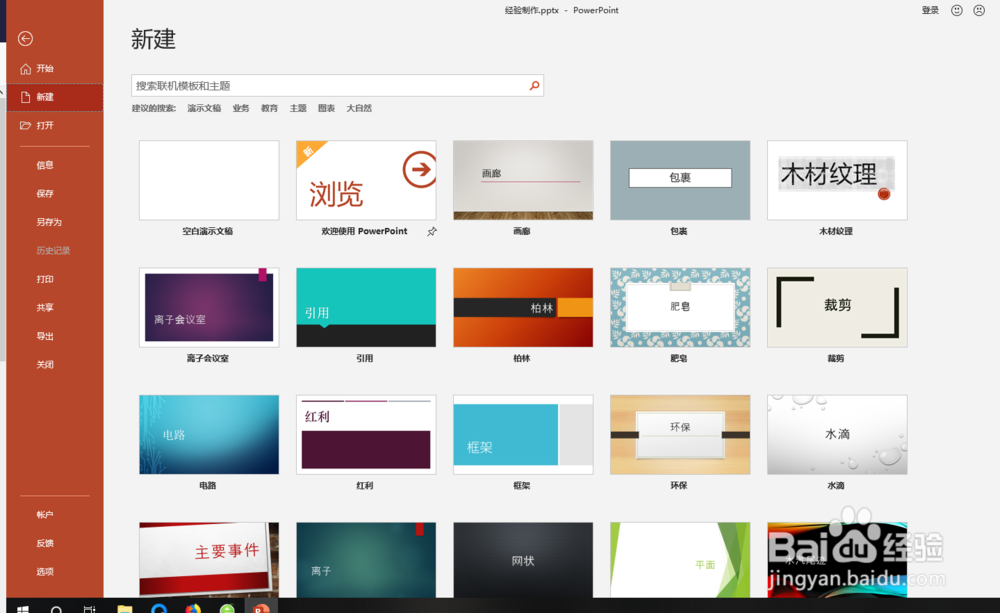Choose the 柏林 template

523,307
